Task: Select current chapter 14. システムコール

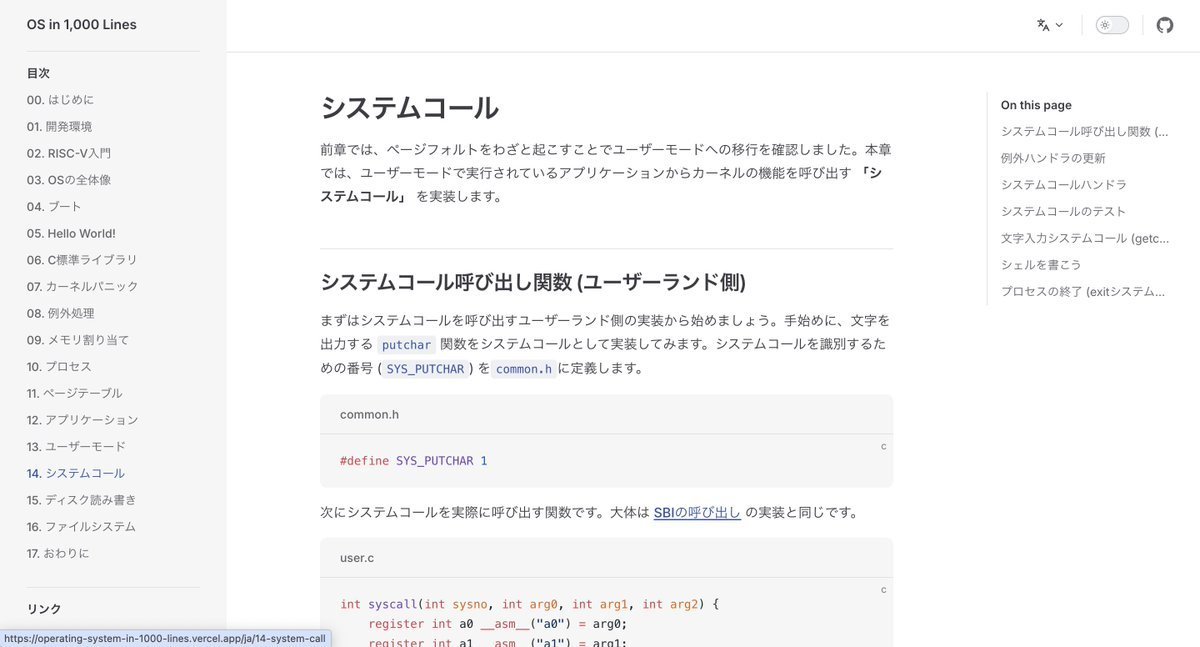Action: tap(76, 473)
